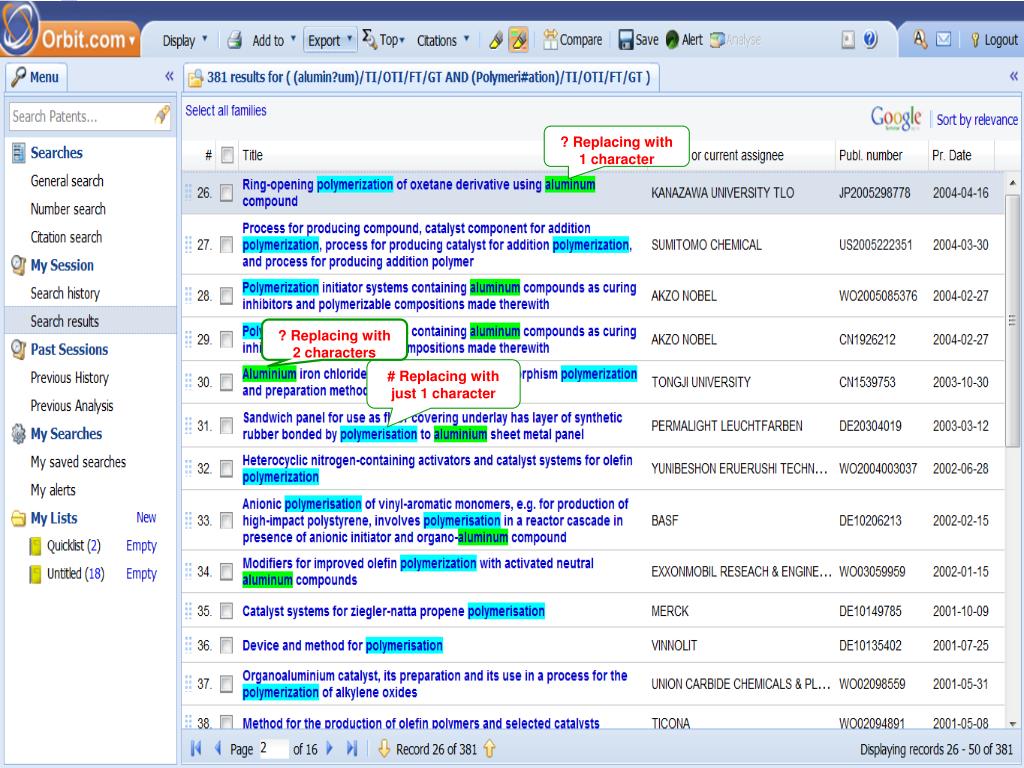This screenshot has width=1024, height=768.
Task: Click Sort by relevance link
Action: (977, 120)
